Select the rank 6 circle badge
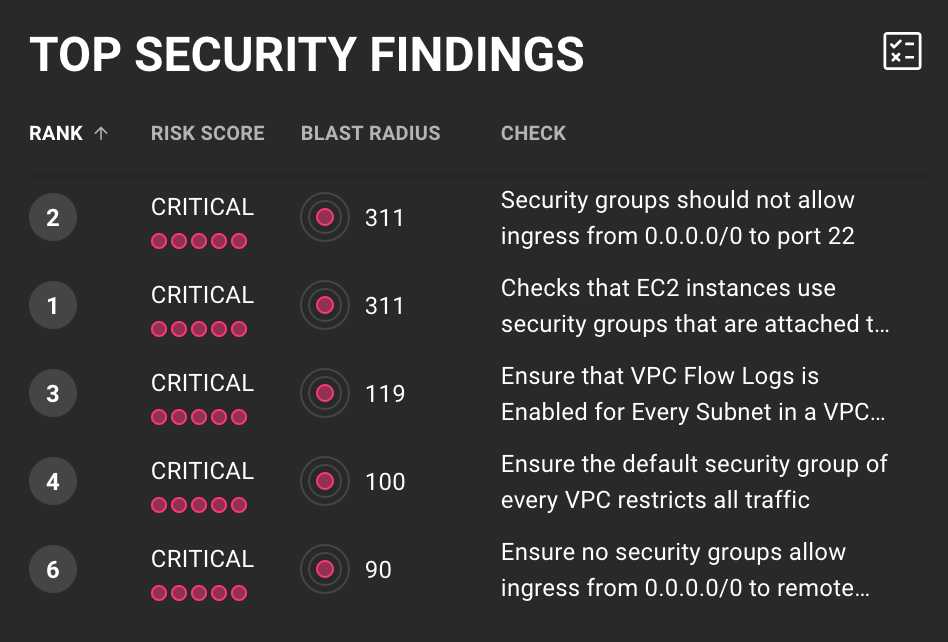 pos(53,570)
